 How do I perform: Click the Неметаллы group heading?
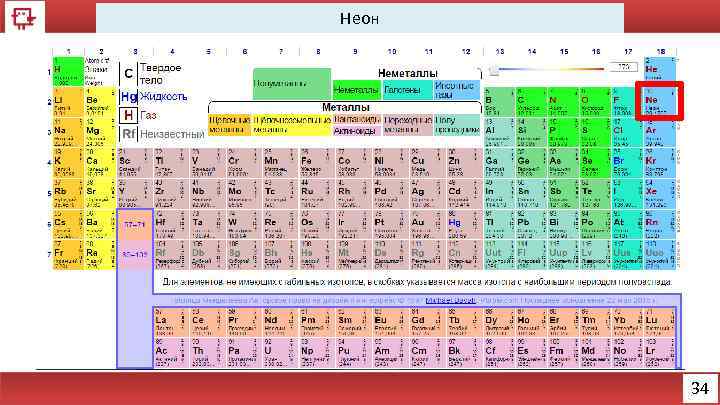408,73
